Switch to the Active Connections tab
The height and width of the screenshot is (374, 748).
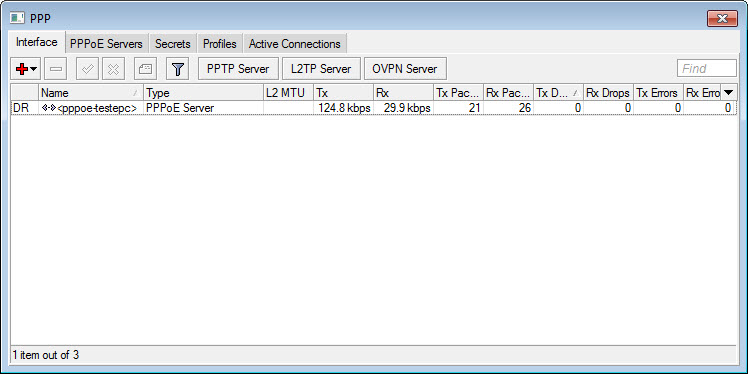coord(295,44)
